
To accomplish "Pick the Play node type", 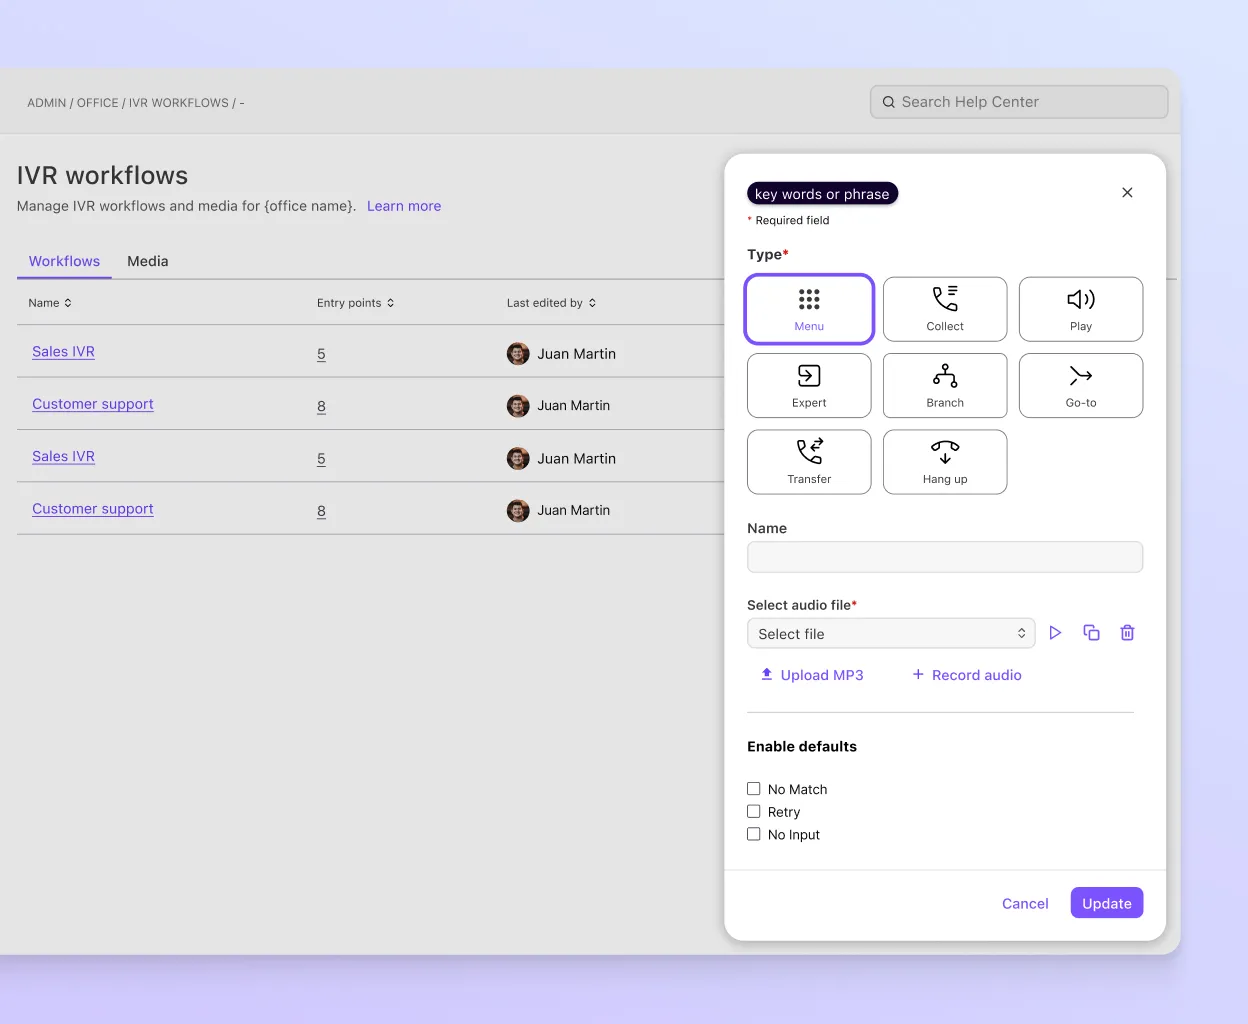I will click(x=1081, y=309).
